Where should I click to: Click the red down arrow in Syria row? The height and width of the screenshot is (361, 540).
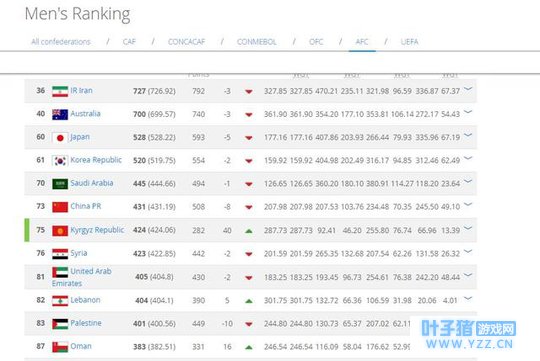click(x=249, y=254)
